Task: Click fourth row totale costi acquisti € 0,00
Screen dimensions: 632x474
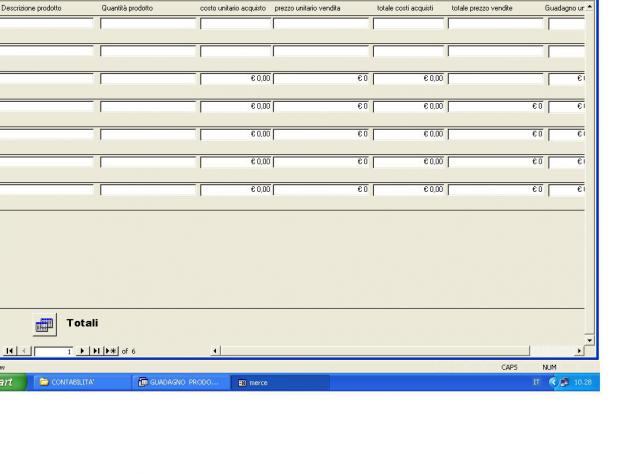Action: (x=408, y=106)
